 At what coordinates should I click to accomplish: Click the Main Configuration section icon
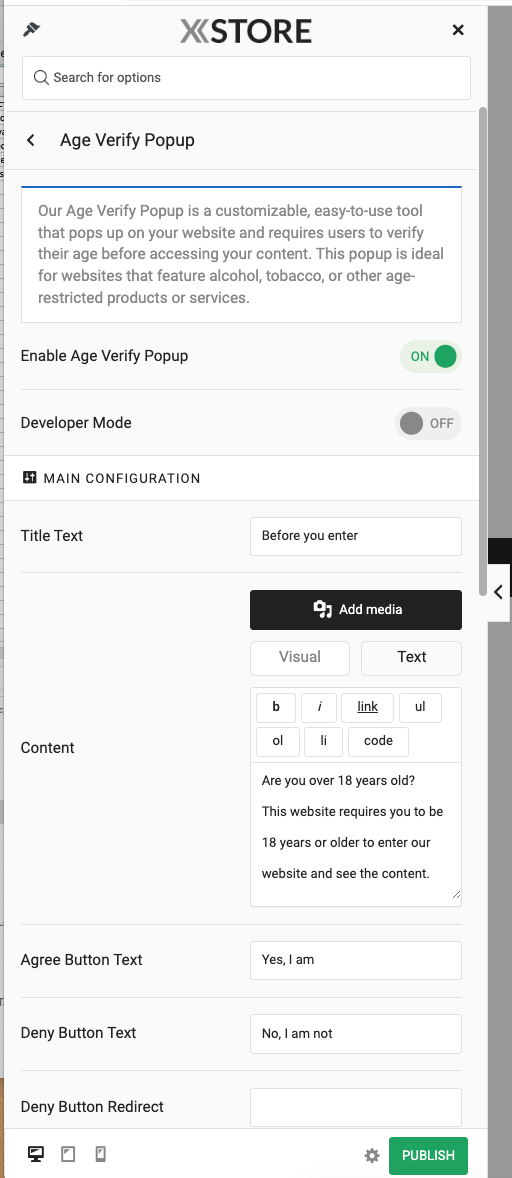click(x=29, y=477)
